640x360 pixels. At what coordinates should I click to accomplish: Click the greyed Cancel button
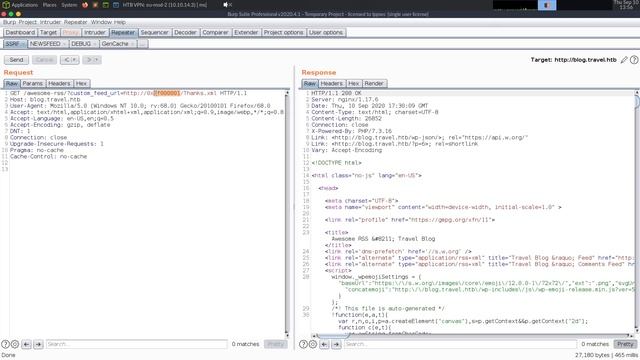[x=44, y=60]
